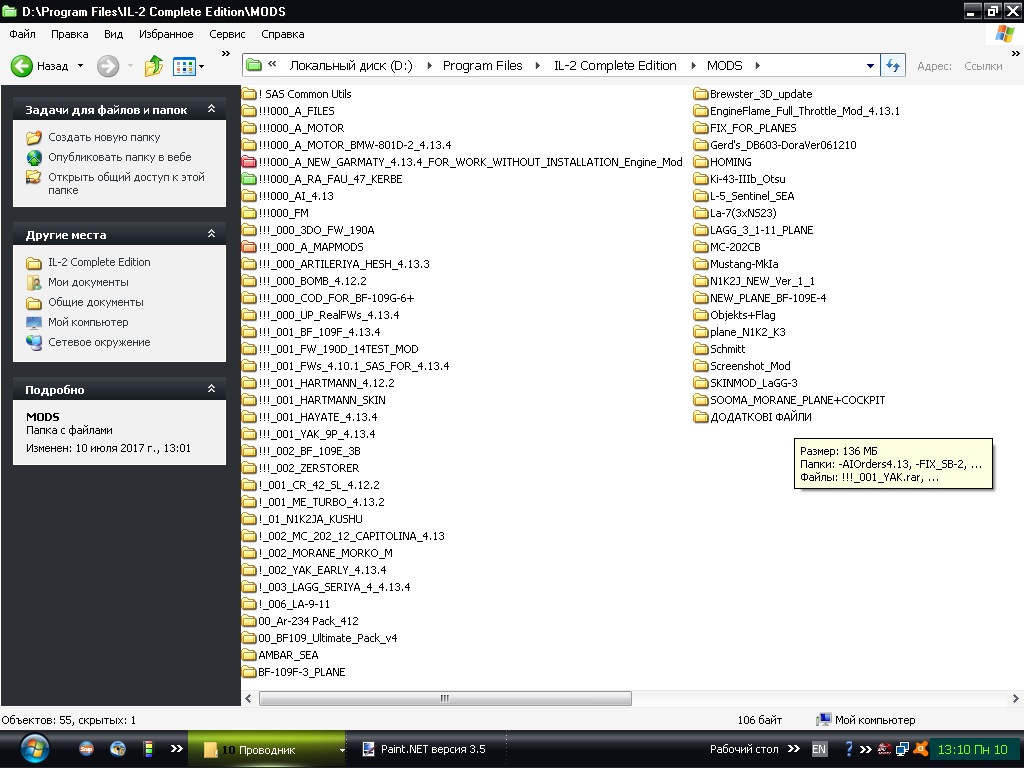Click the Сетевое окружение icon

[34, 342]
